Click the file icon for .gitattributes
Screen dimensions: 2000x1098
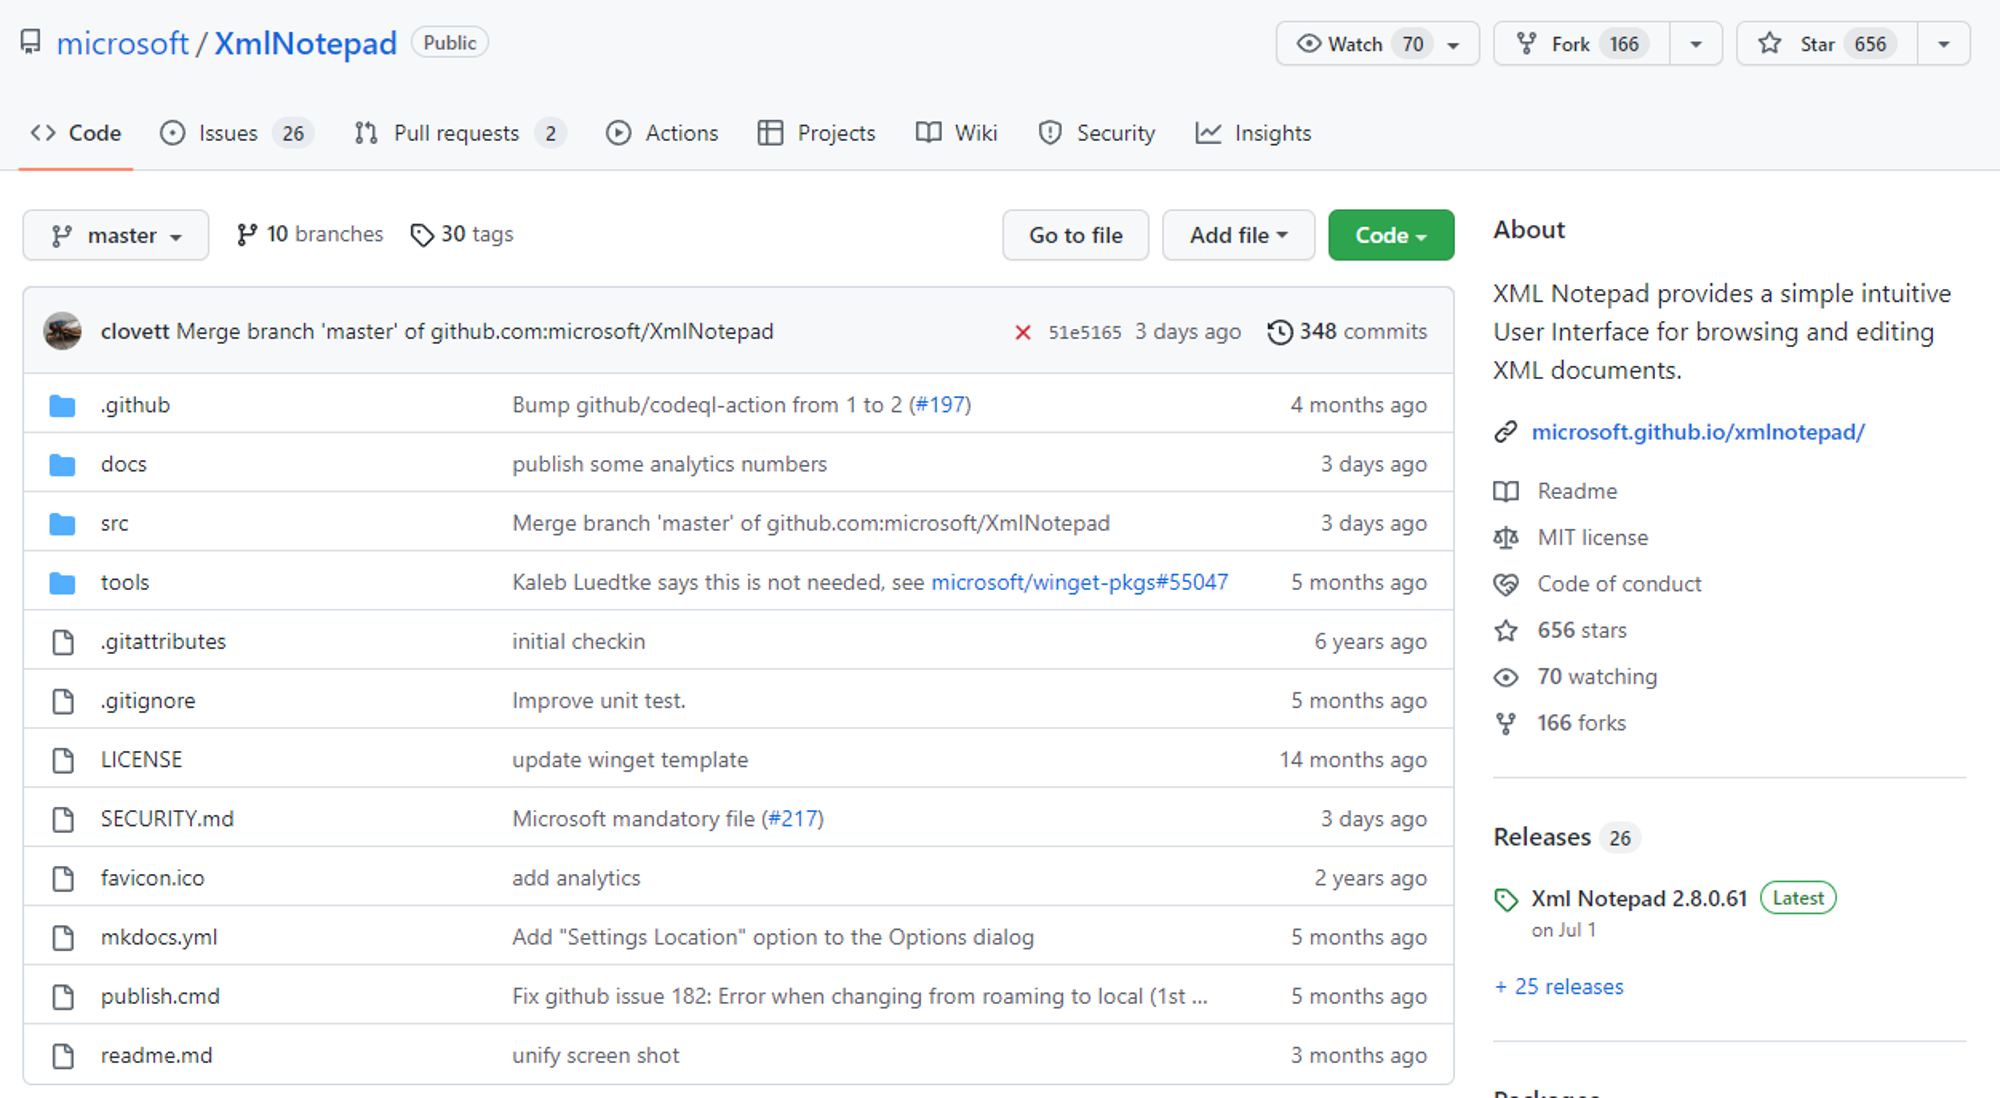(x=63, y=642)
